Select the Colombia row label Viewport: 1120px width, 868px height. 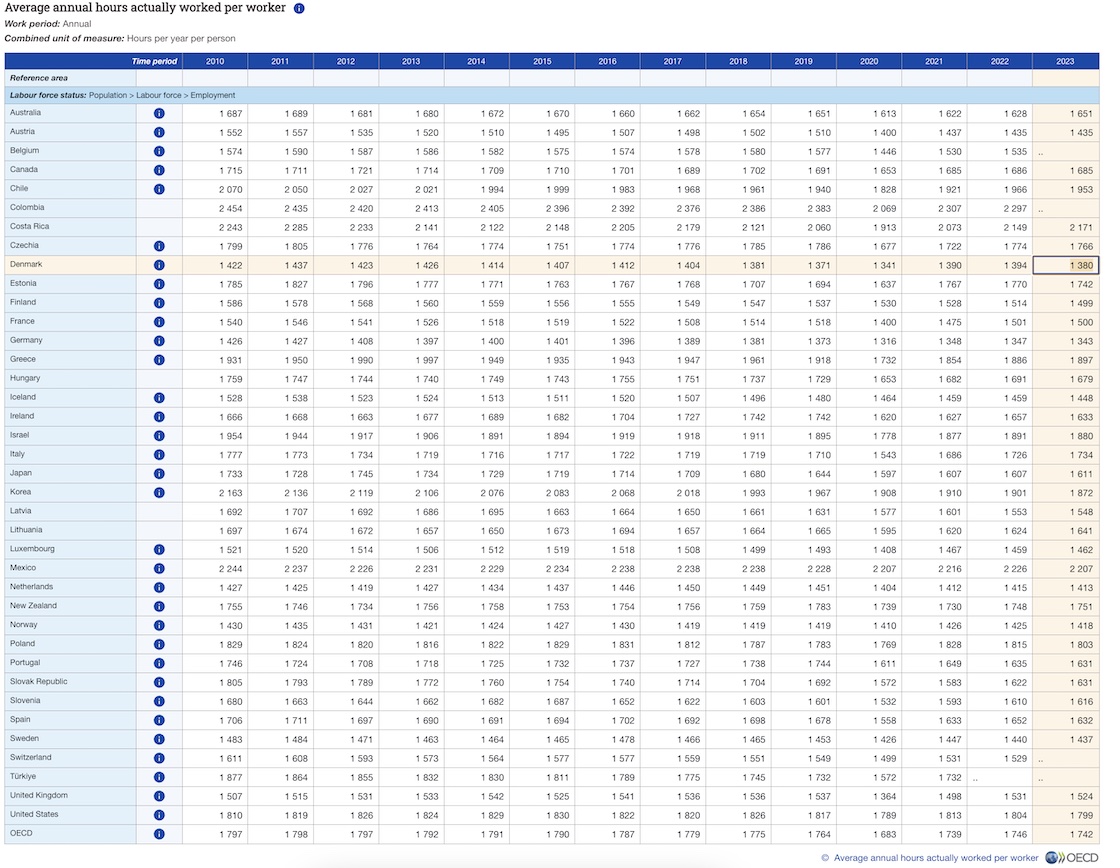(x=27, y=208)
